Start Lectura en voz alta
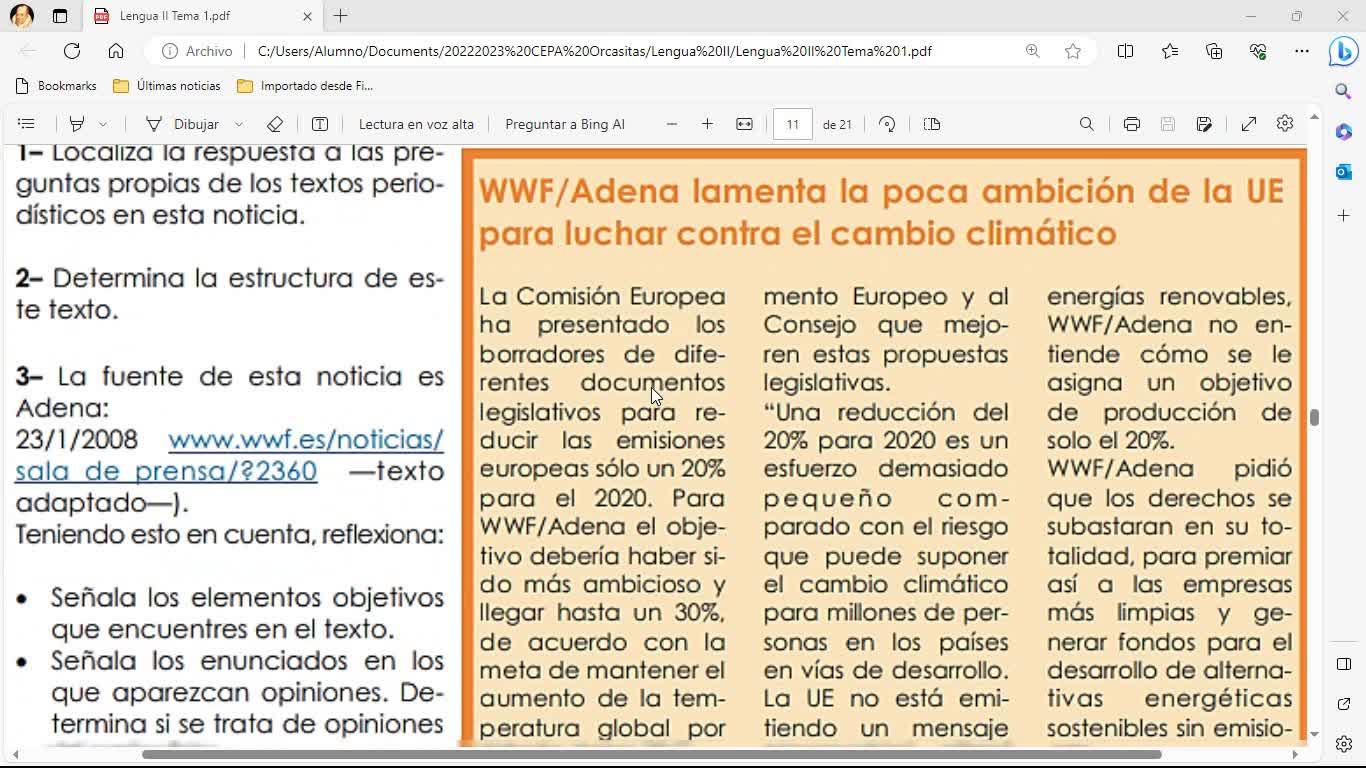This screenshot has height=768, width=1366. pos(416,124)
